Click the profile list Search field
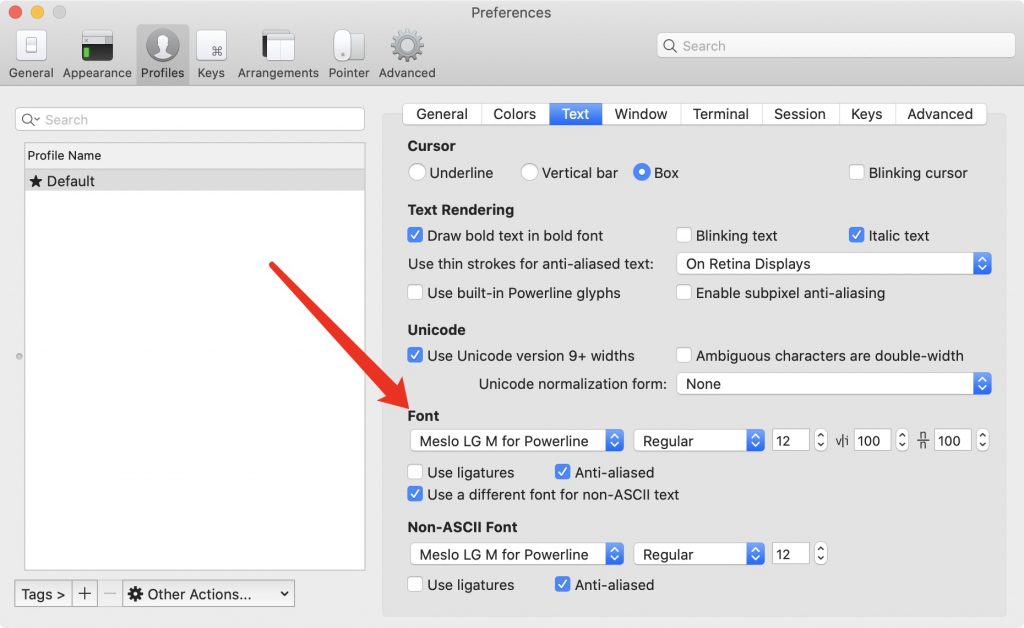Image resolution: width=1024 pixels, height=628 pixels. (x=189, y=119)
